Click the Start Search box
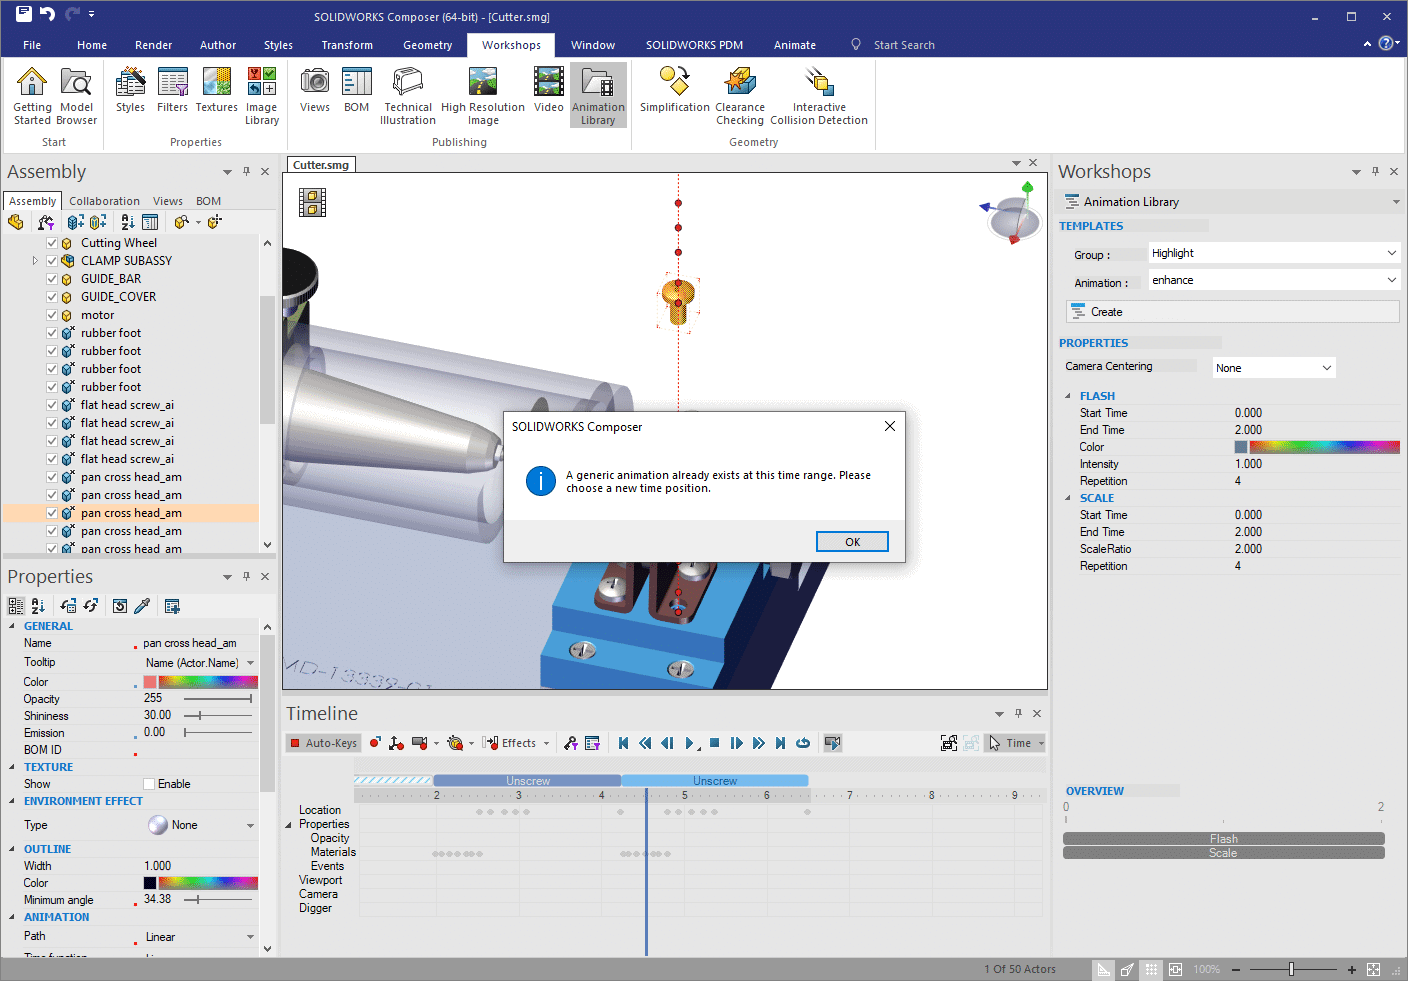 pos(904,45)
